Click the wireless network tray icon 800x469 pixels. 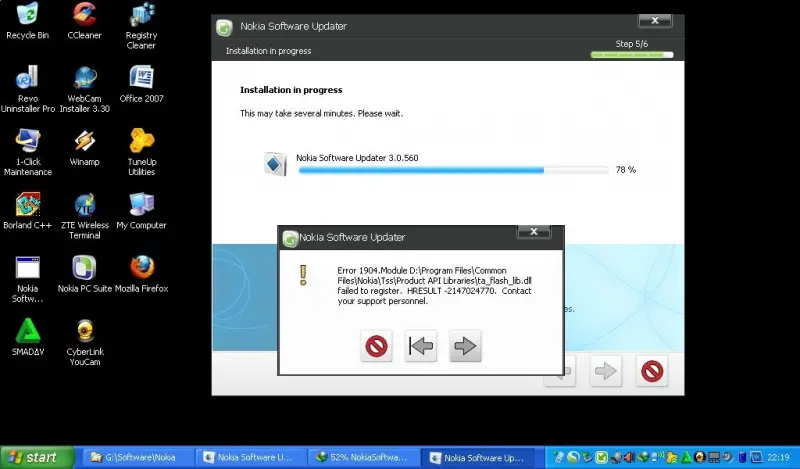point(658,457)
